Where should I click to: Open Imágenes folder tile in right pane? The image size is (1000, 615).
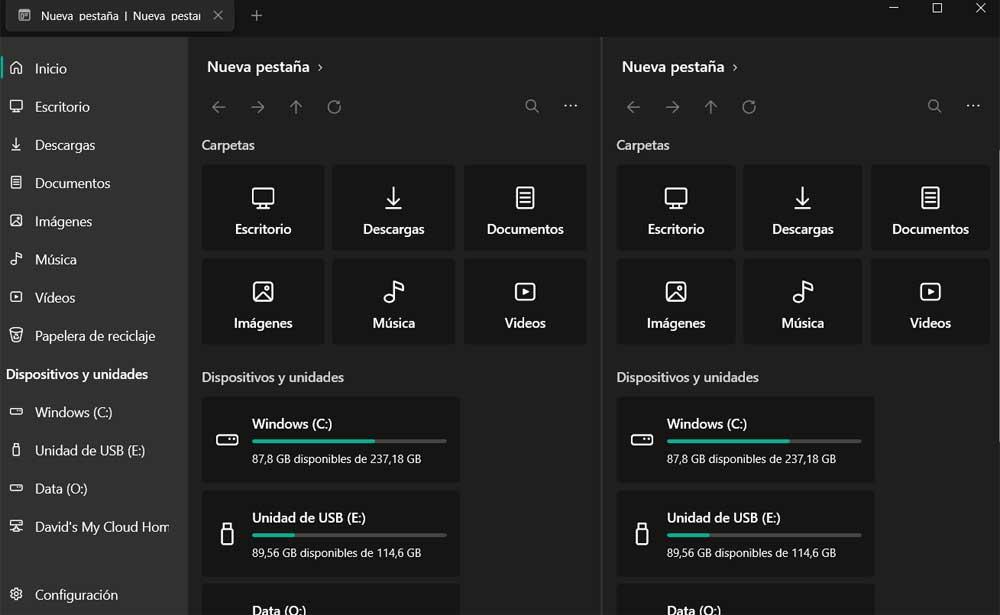[676, 301]
